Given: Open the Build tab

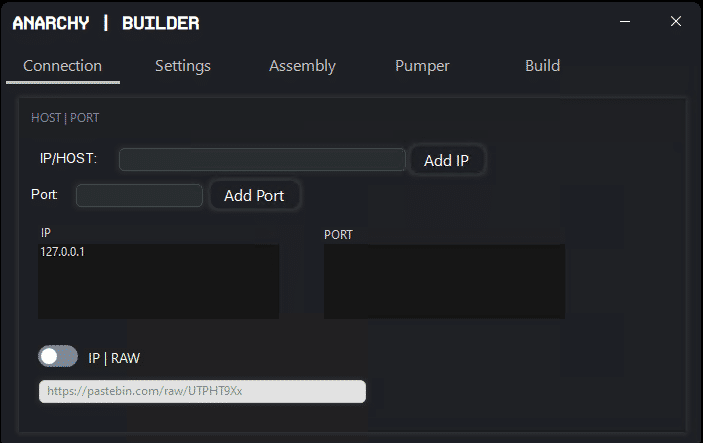Looking at the screenshot, I should click(542, 66).
